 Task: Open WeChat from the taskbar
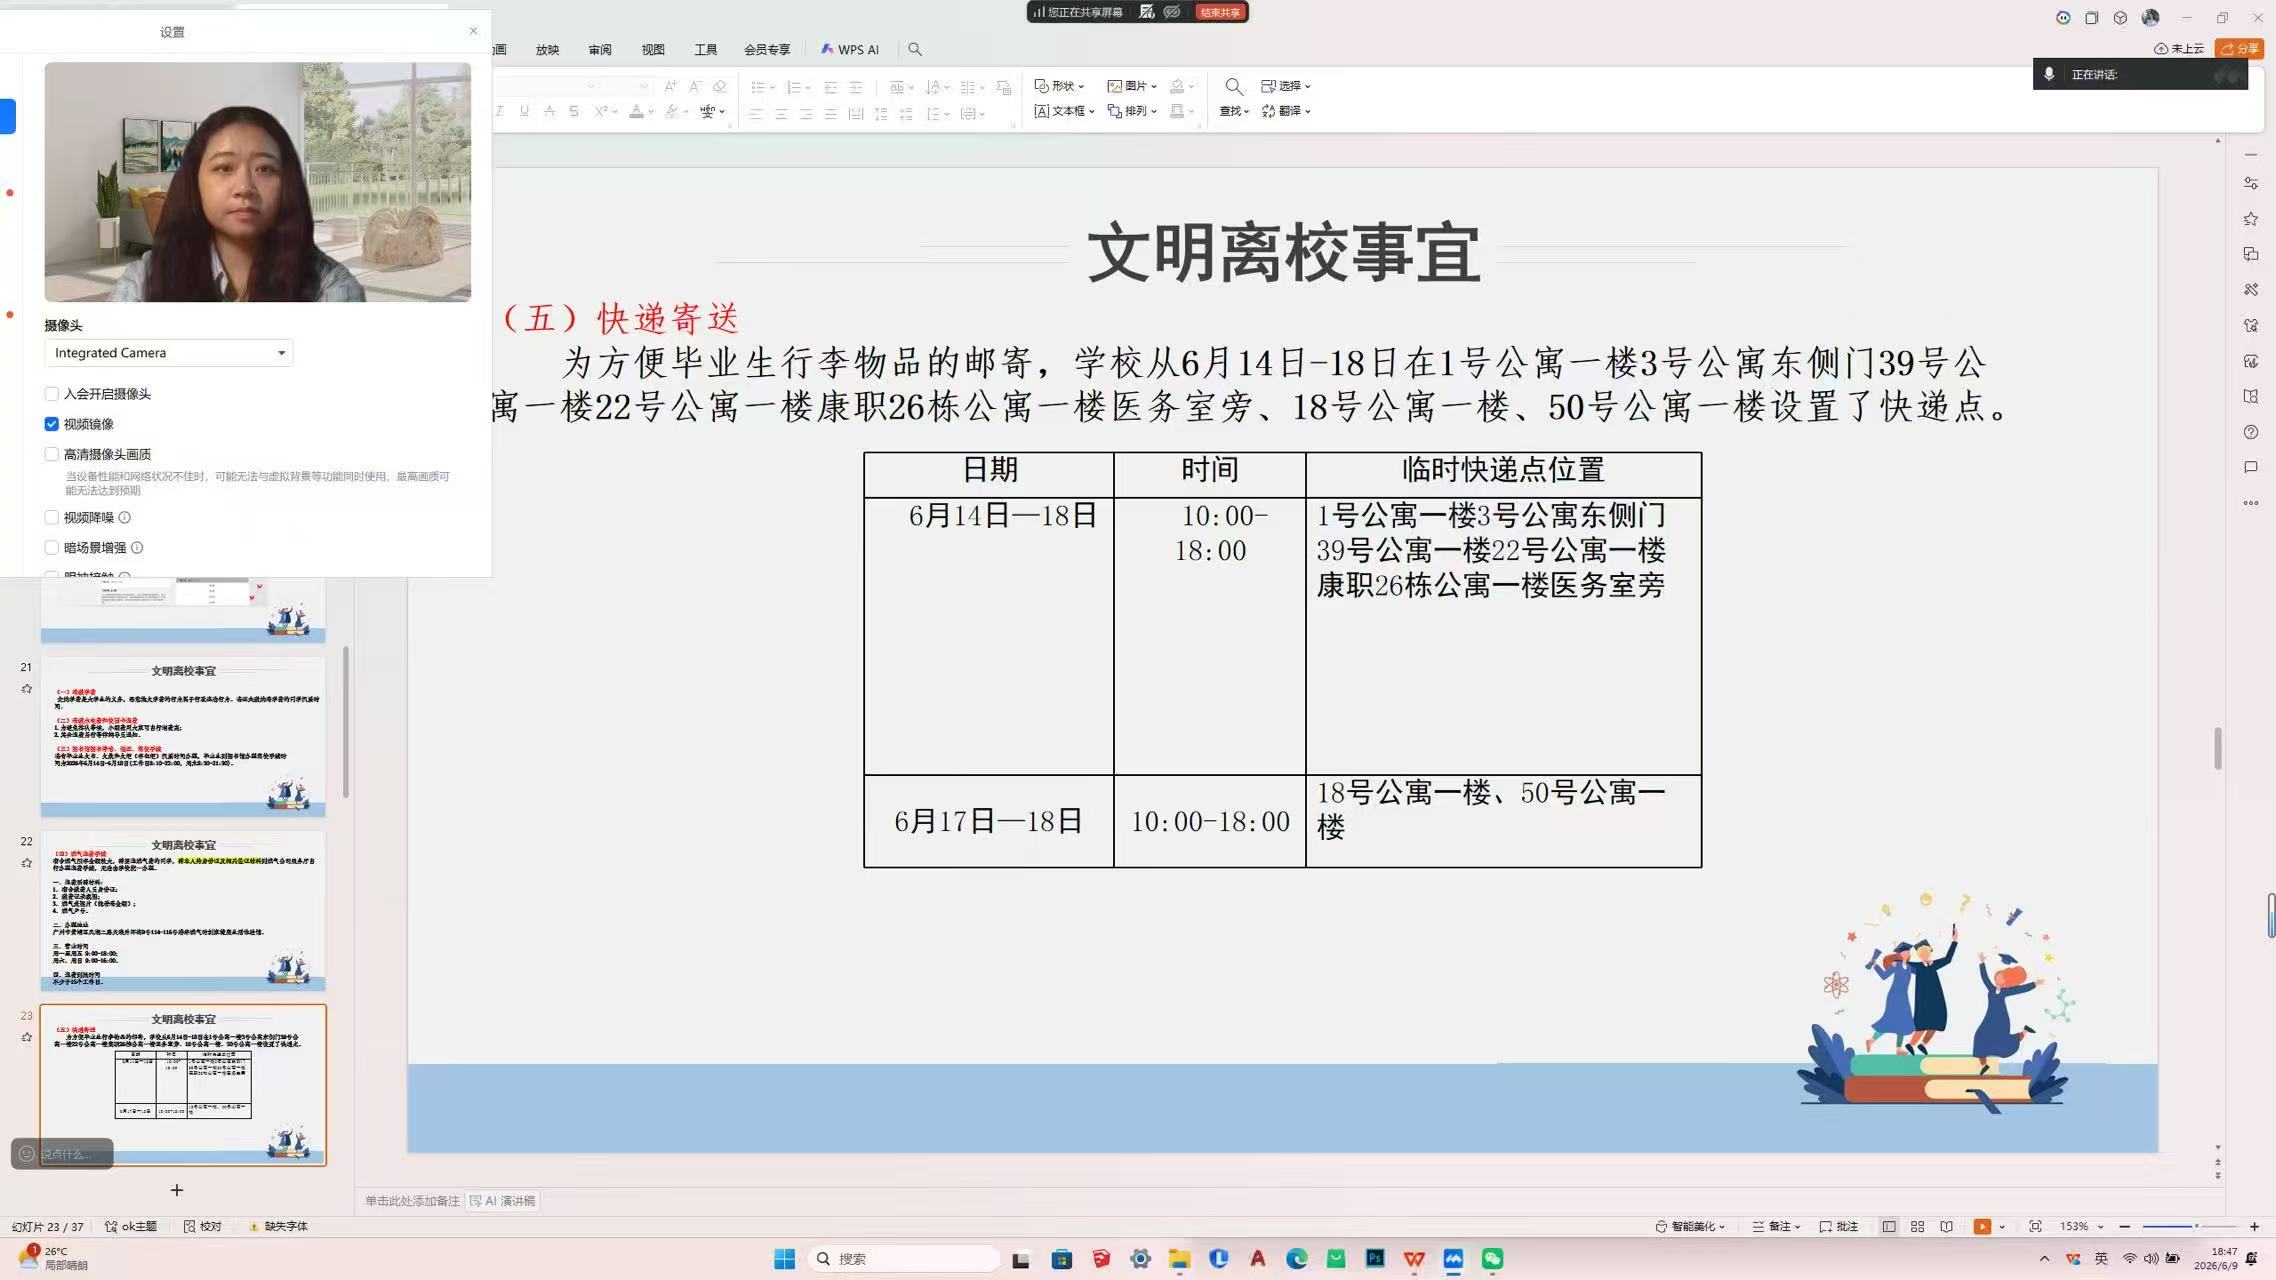click(x=1492, y=1259)
